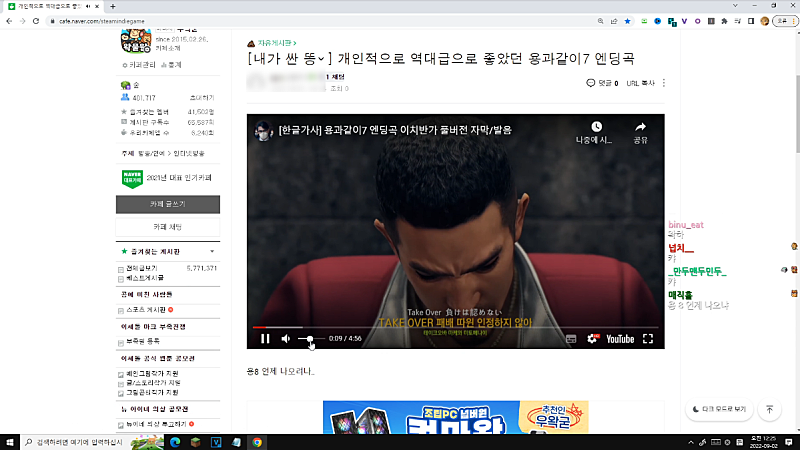The height and width of the screenshot is (450, 800).
Task: Collapse the 즐겨찾는 게시판 favorites section
Action: coord(212,252)
